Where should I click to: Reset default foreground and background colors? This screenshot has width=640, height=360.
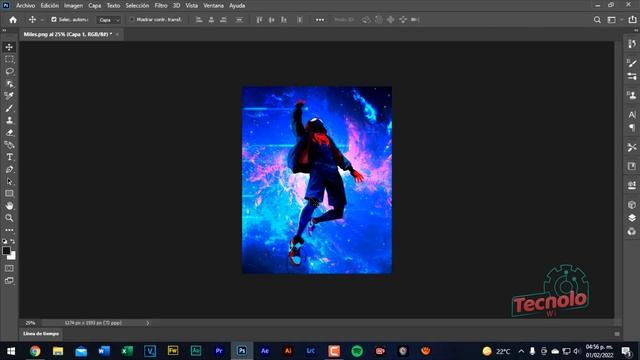[x=4, y=241]
